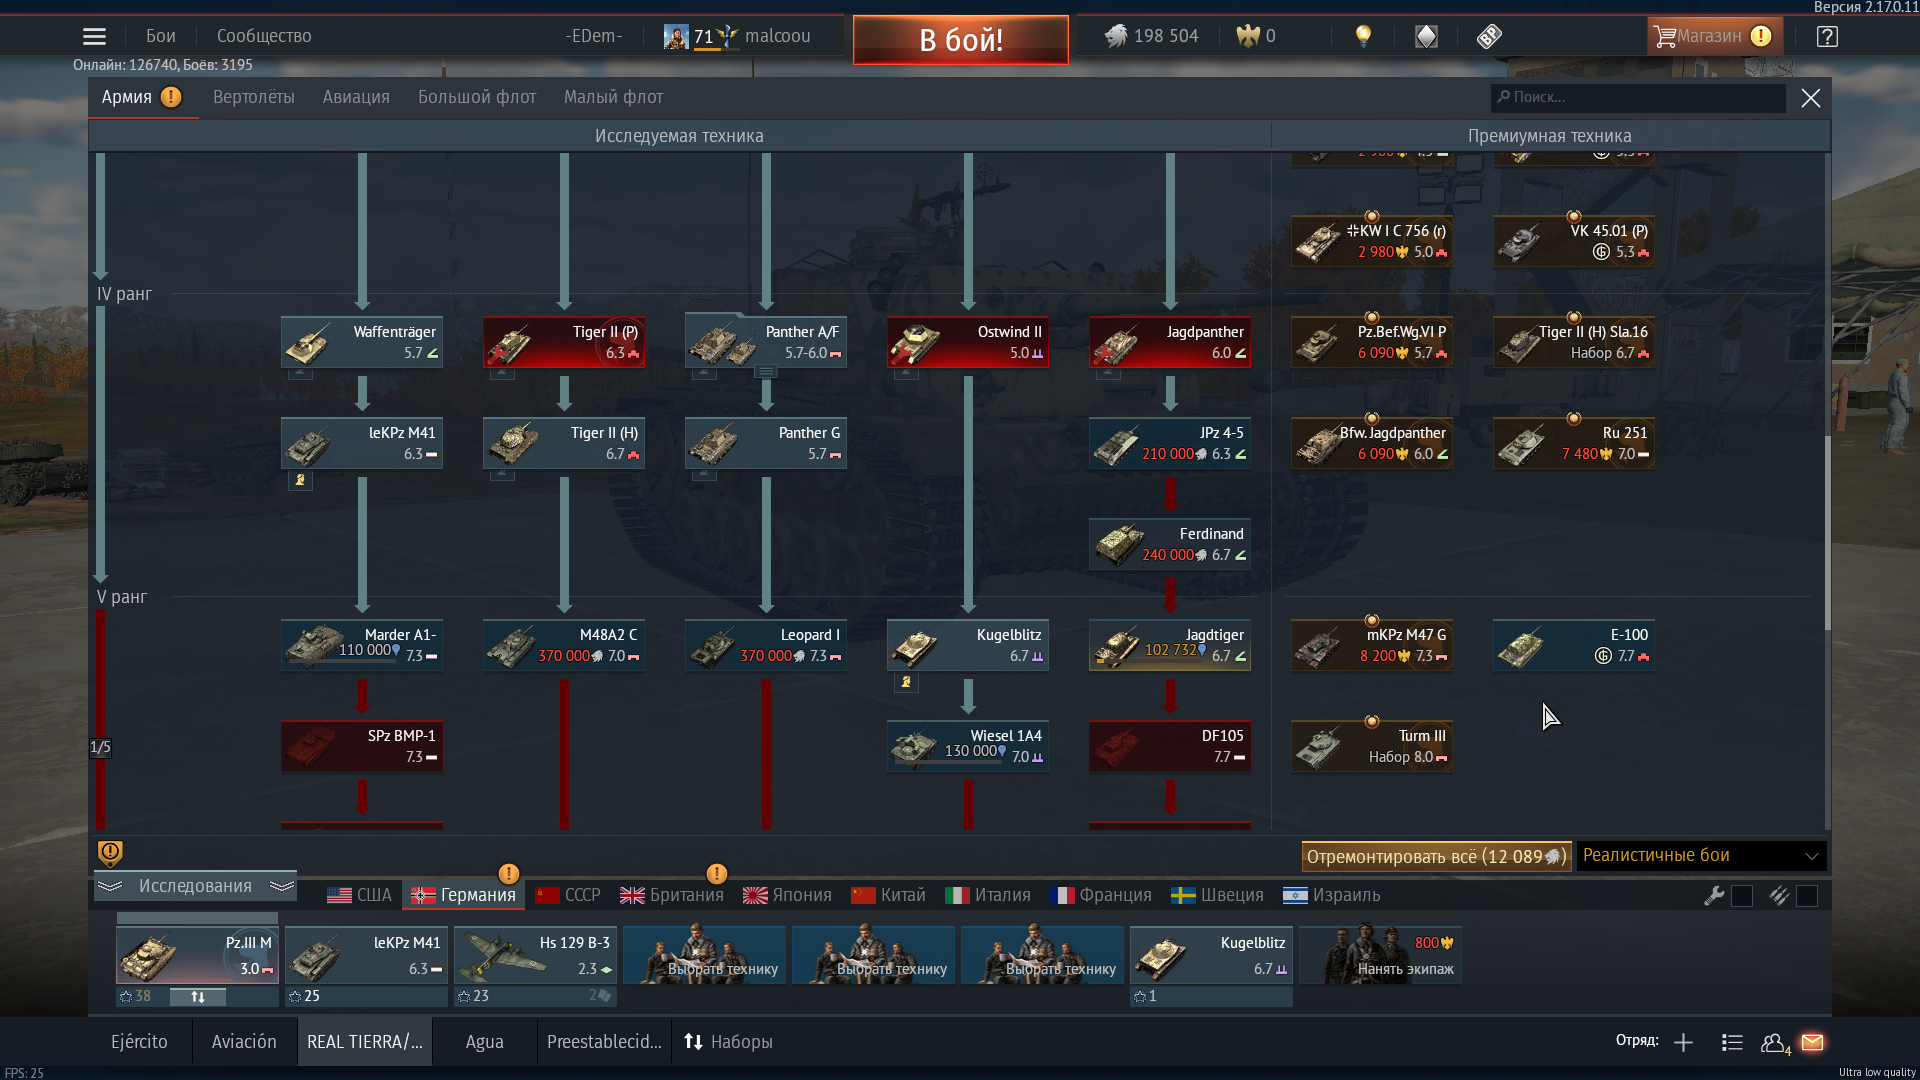Select the Marder A1- vehicle
The width and height of the screenshot is (1920, 1080).
pyautogui.click(x=362, y=645)
